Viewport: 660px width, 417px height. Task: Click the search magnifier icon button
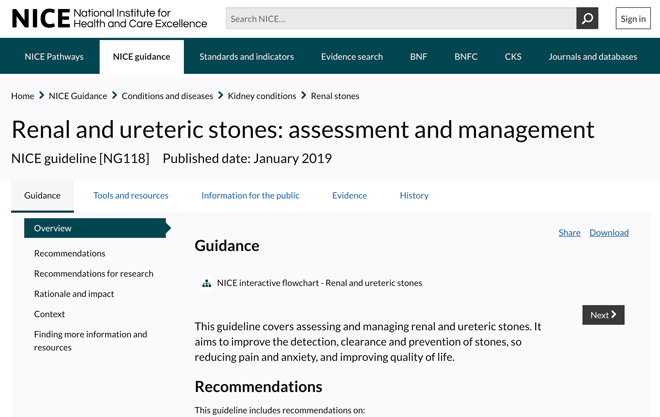587,19
